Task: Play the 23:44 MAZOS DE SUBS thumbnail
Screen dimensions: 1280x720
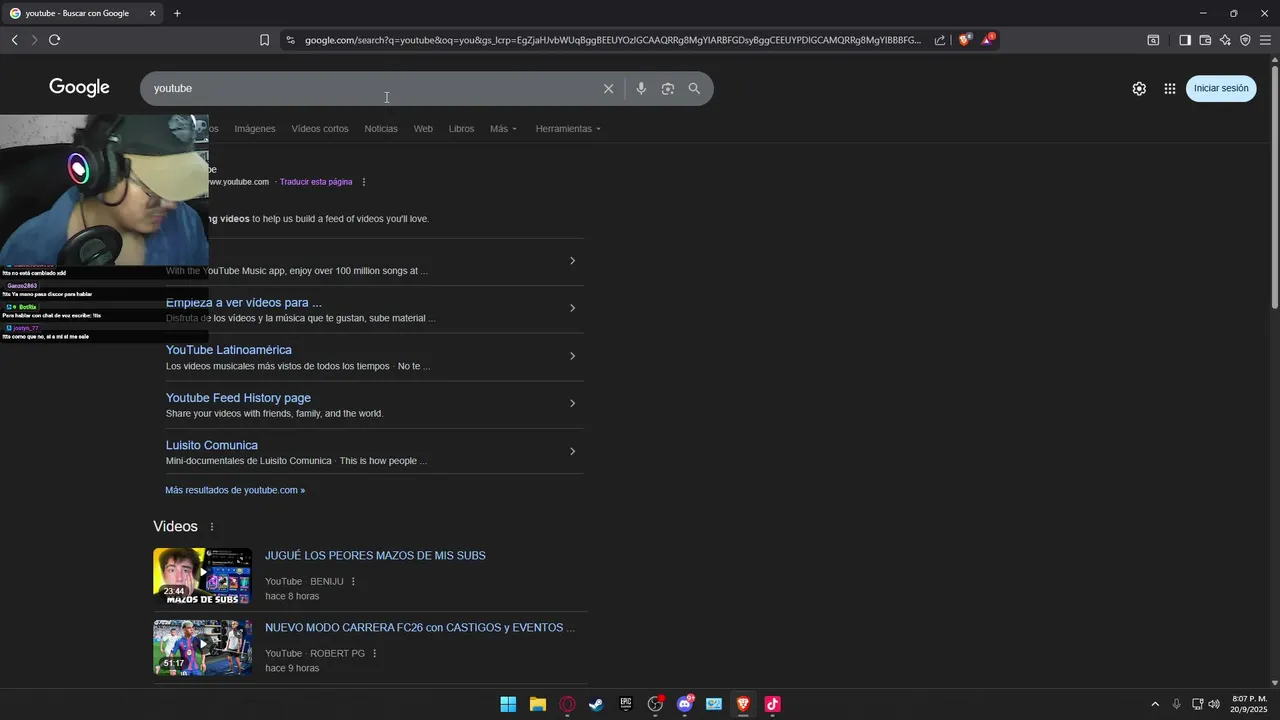Action: (x=202, y=576)
